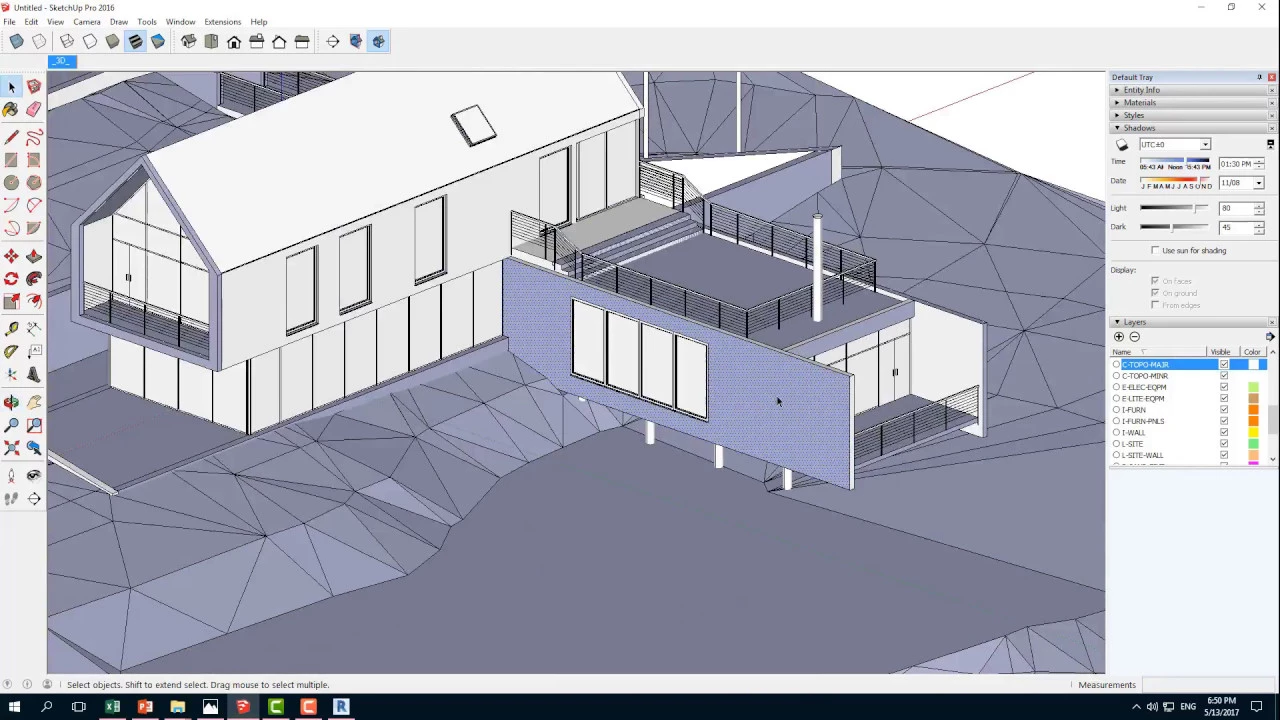Image resolution: width=1280 pixels, height=720 pixels.
Task: Select the Look Around eye tool
Action: point(34,476)
